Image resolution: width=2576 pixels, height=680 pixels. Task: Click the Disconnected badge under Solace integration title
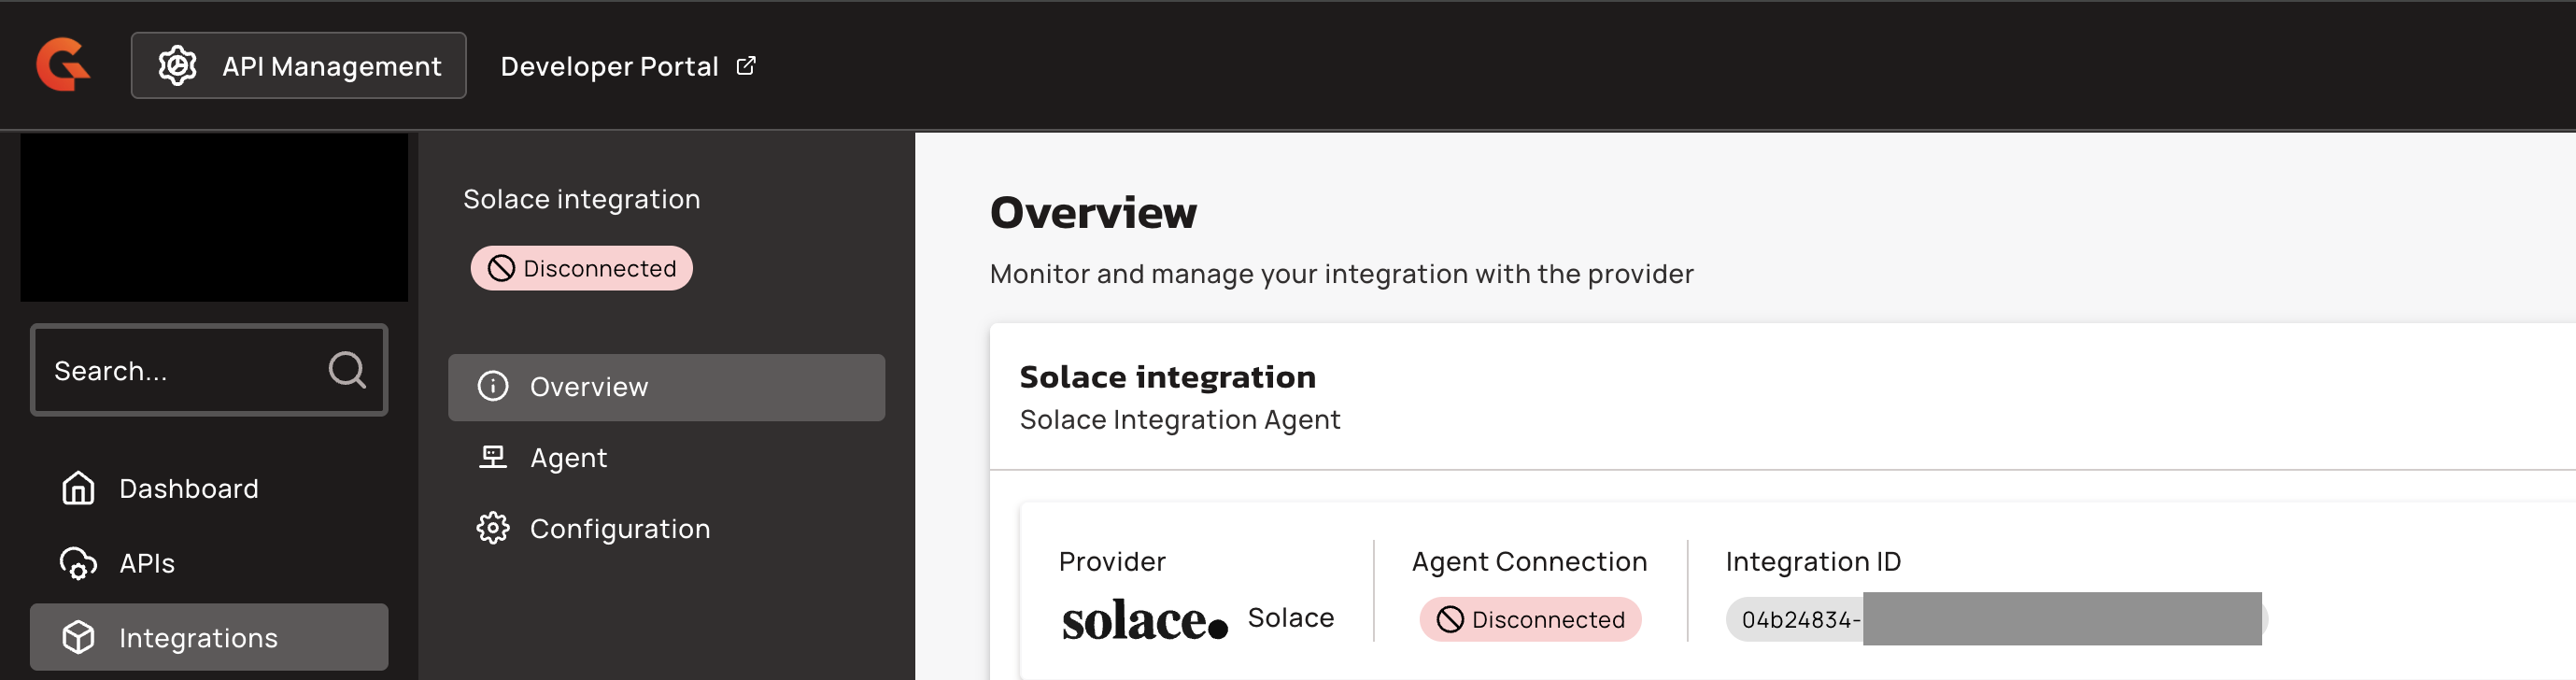coord(582,268)
